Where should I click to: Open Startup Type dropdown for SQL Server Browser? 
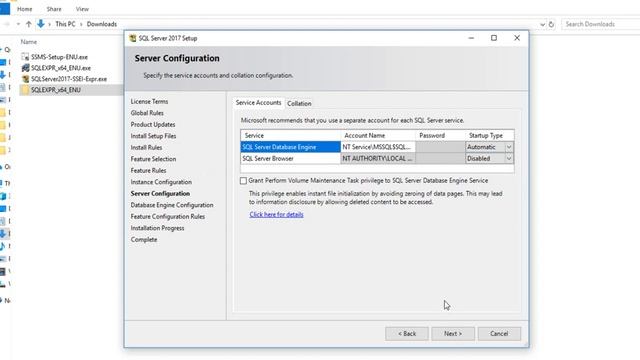click(x=509, y=158)
